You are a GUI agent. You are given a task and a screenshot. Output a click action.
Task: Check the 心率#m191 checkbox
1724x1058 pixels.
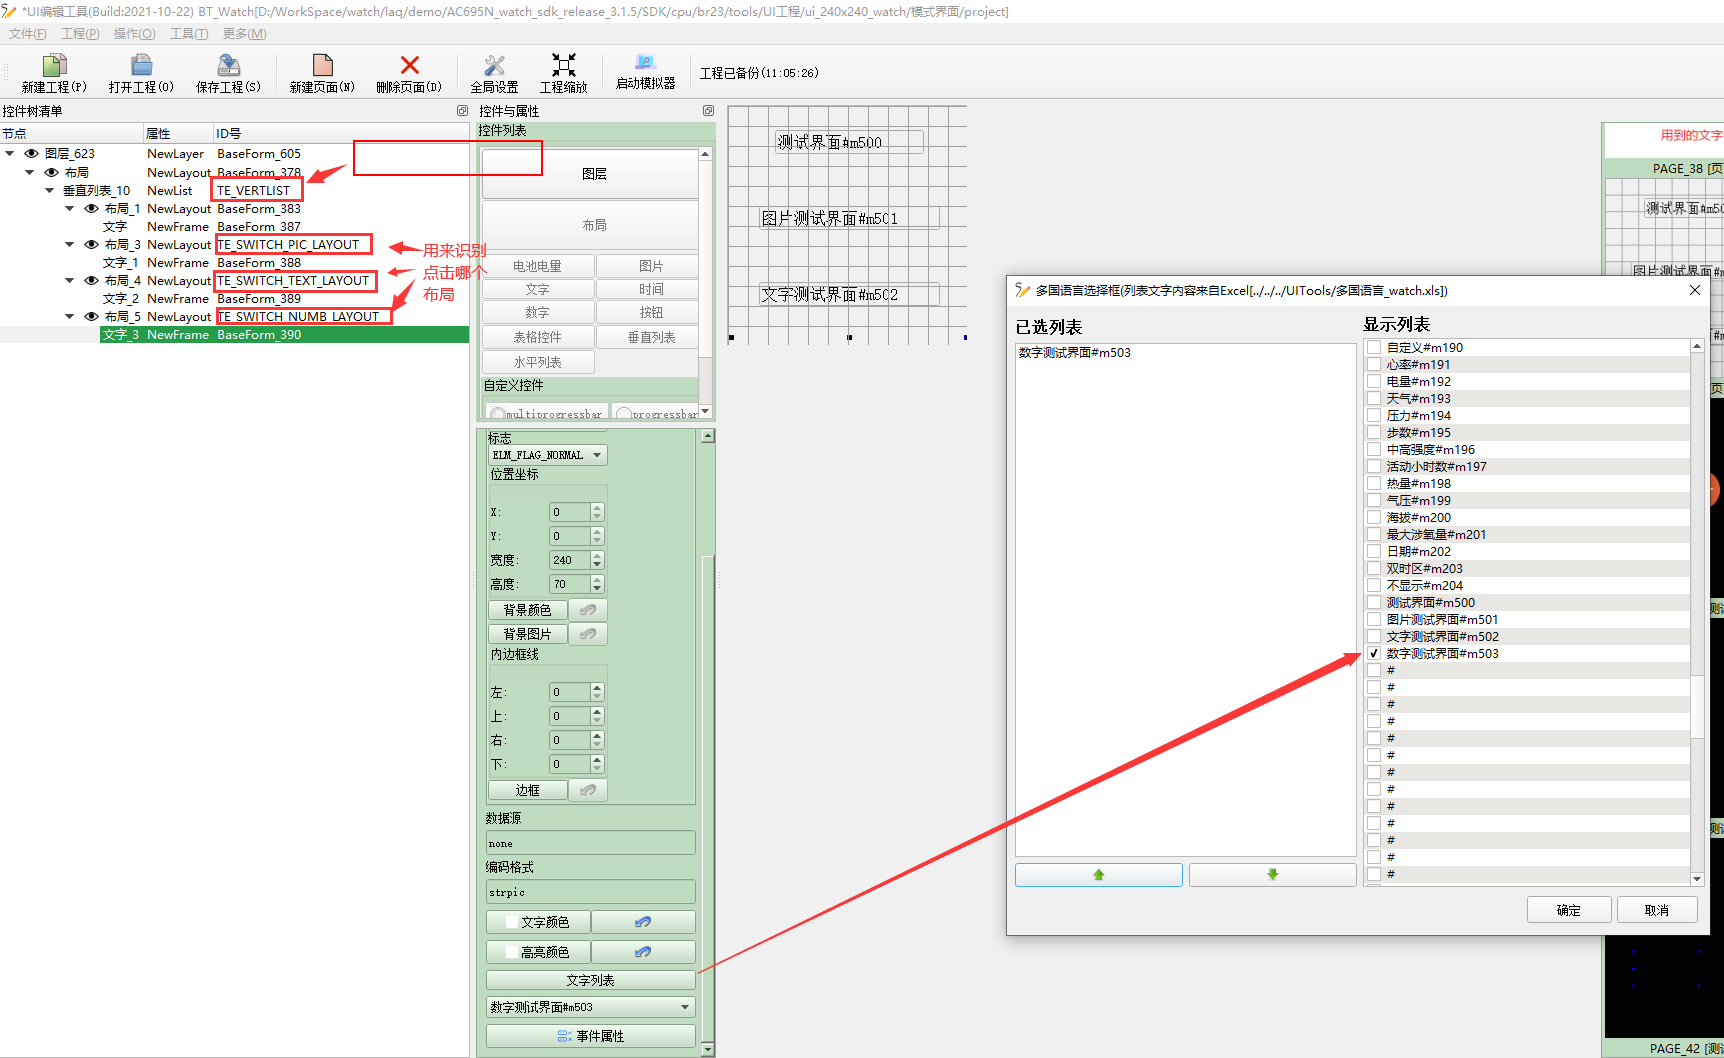click(x=1374, y=365)
